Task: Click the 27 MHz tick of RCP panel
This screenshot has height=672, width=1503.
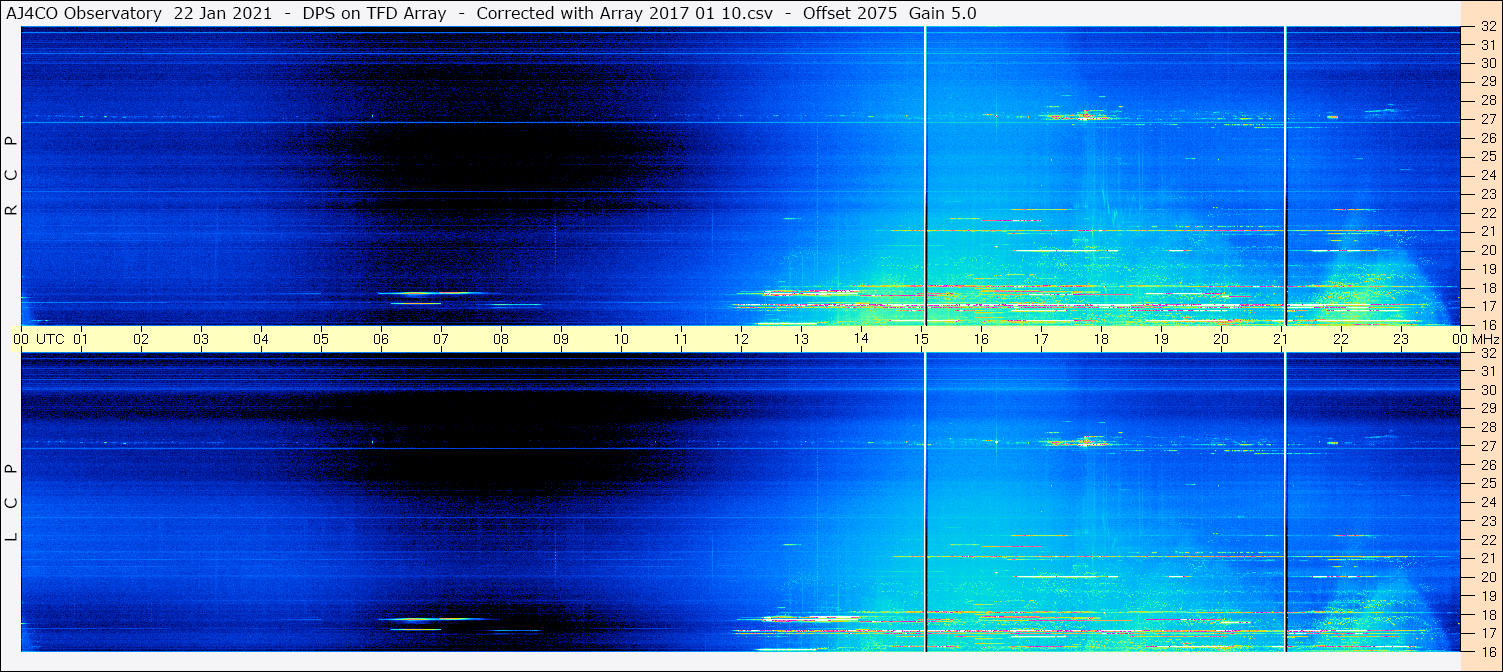Action: pyautogui.click(x=1487, y=119)
